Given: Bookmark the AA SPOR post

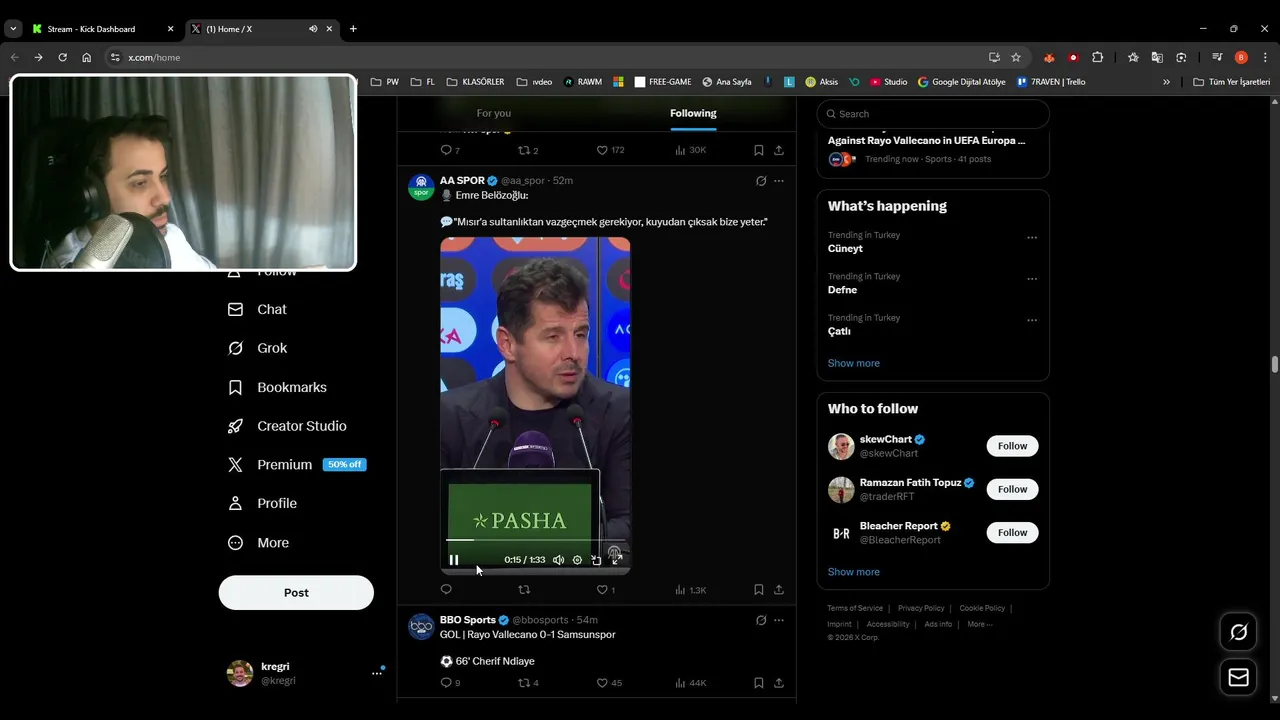Looking at the screenshot, I should [759, 590].
